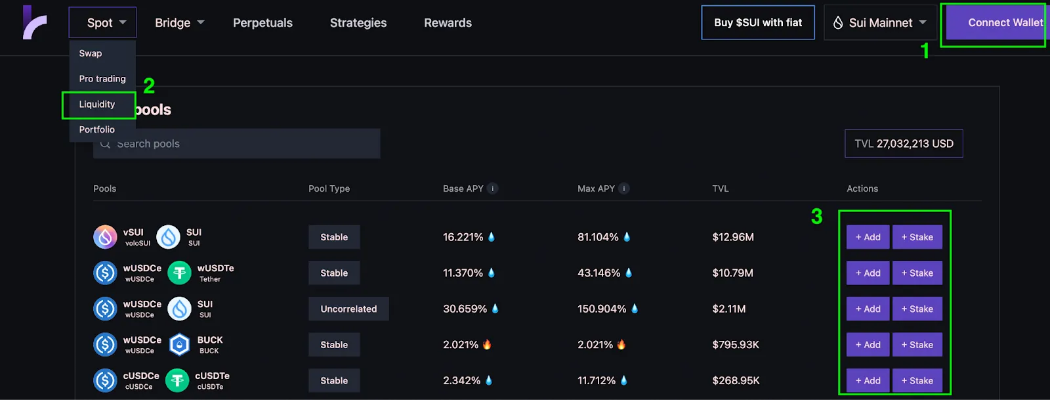The image size is (1050, 400).
Task: Open the Sui Mainnet network selector
Action: (x=880, y=22)
